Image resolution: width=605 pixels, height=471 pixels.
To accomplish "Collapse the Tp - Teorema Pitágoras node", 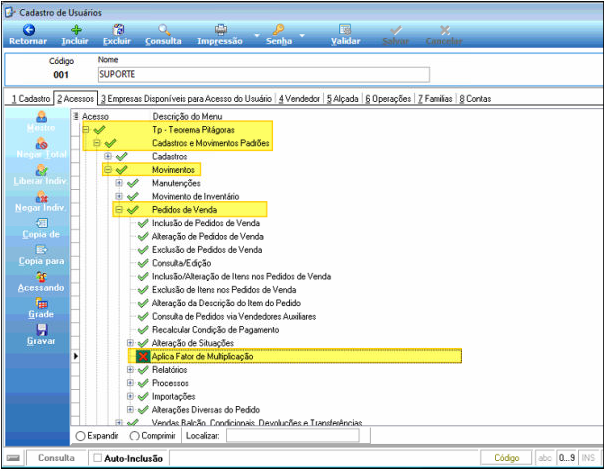I will coord(86,130).
